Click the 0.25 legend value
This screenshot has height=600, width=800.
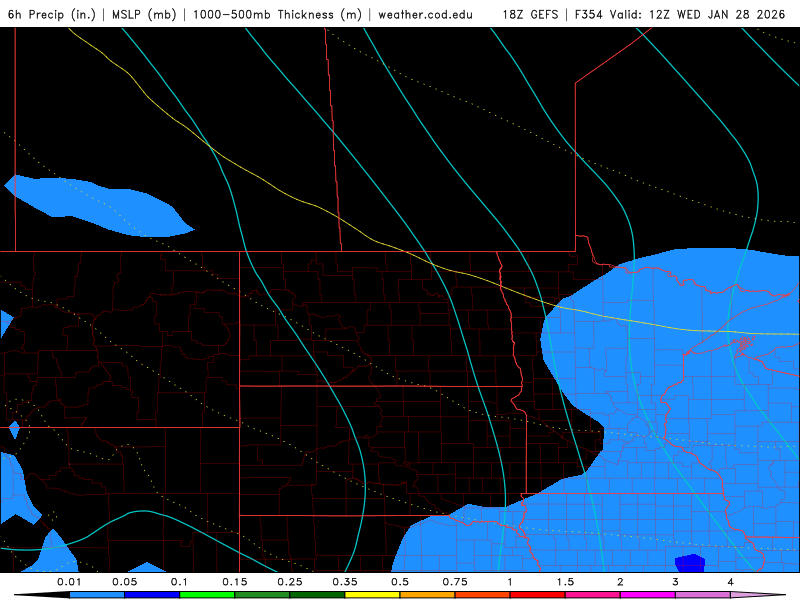(290, 582)
